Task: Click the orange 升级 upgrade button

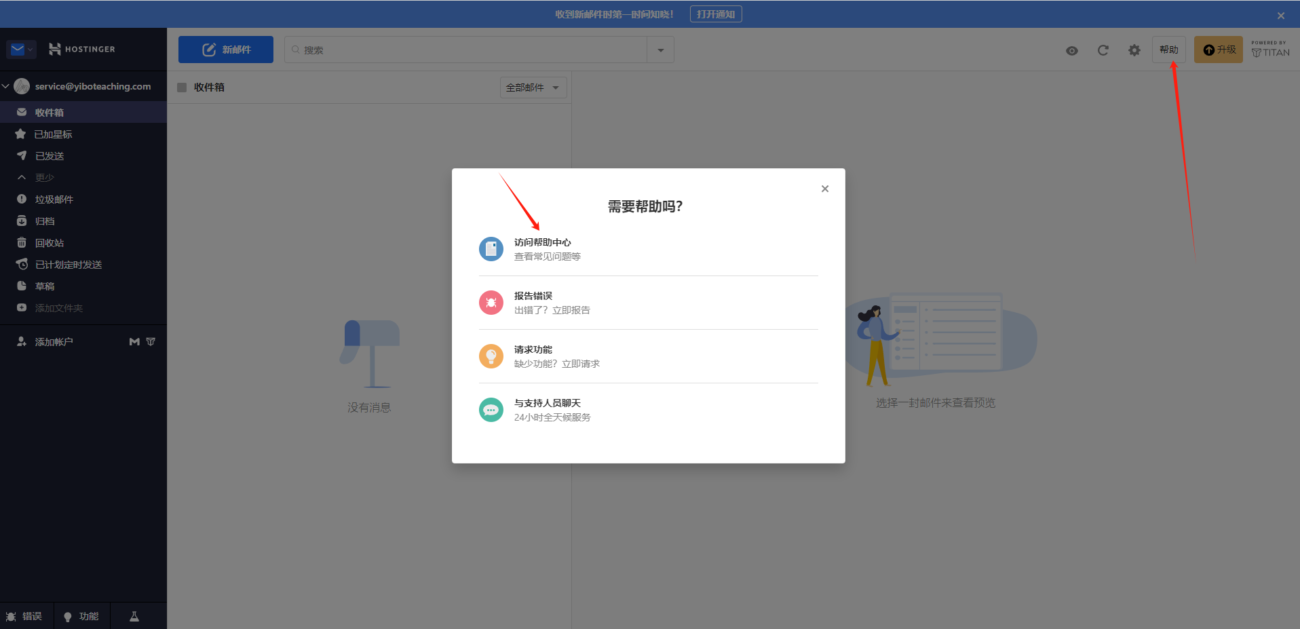Action: tap(1218, 50)
